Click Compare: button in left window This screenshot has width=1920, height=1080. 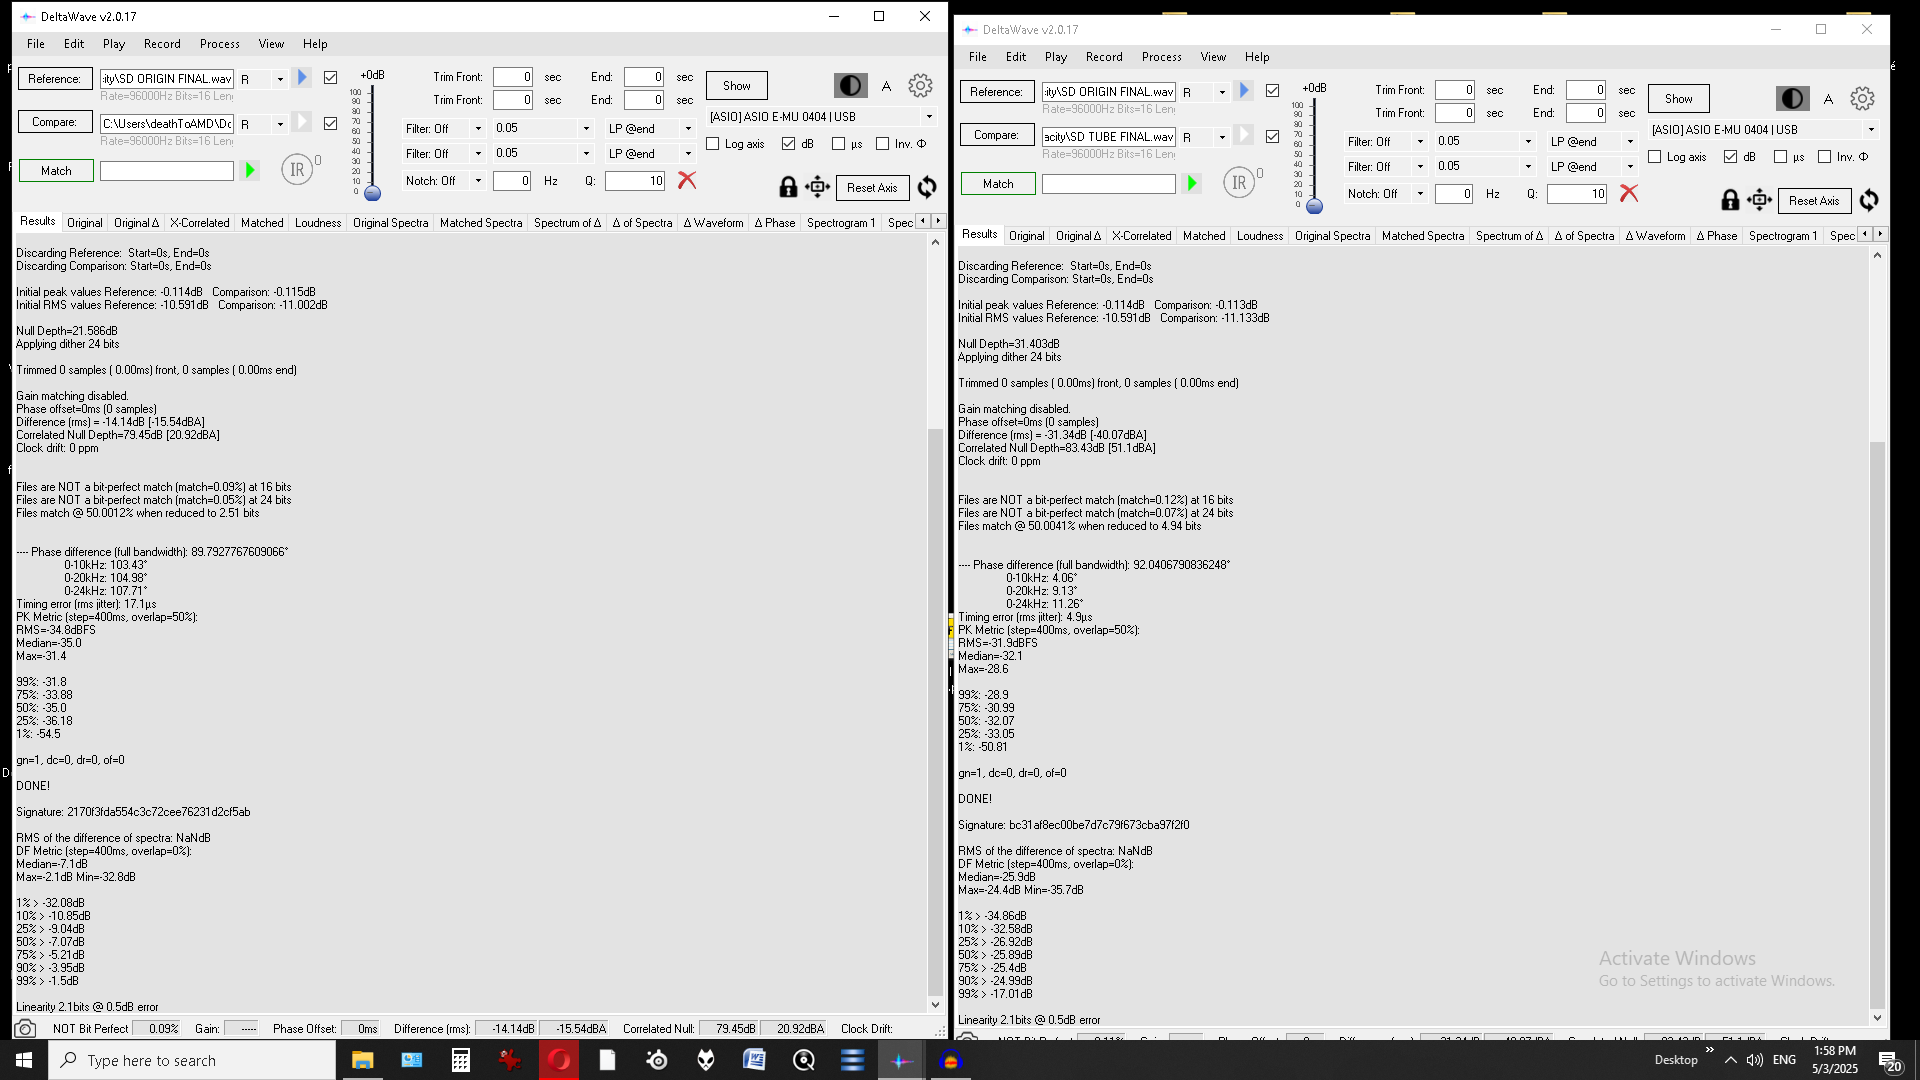pos(54,122)
